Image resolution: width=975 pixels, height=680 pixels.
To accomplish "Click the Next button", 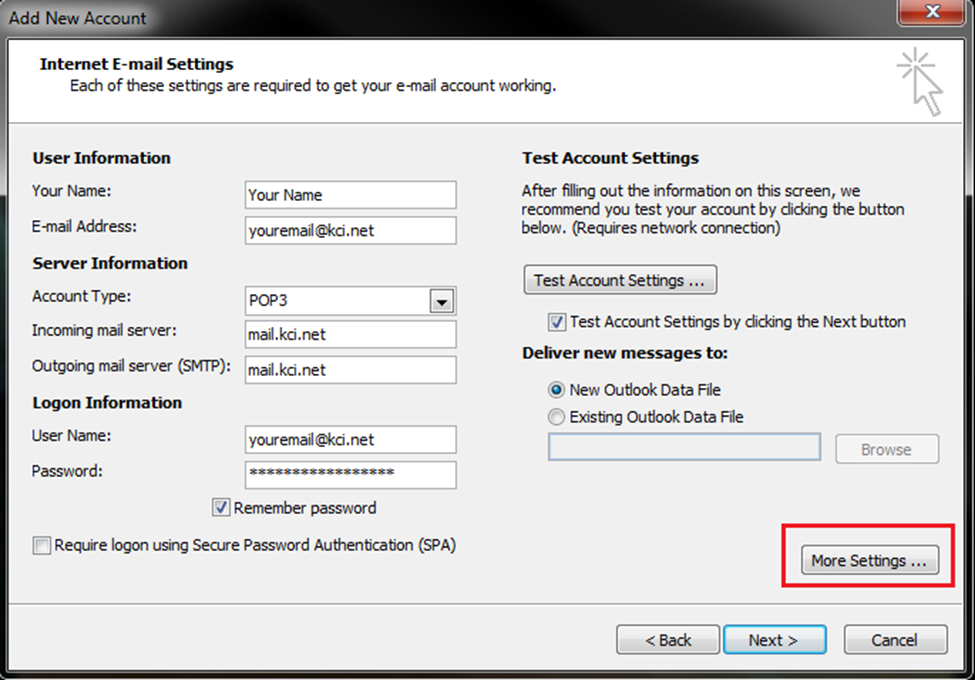I will [773, 640].
